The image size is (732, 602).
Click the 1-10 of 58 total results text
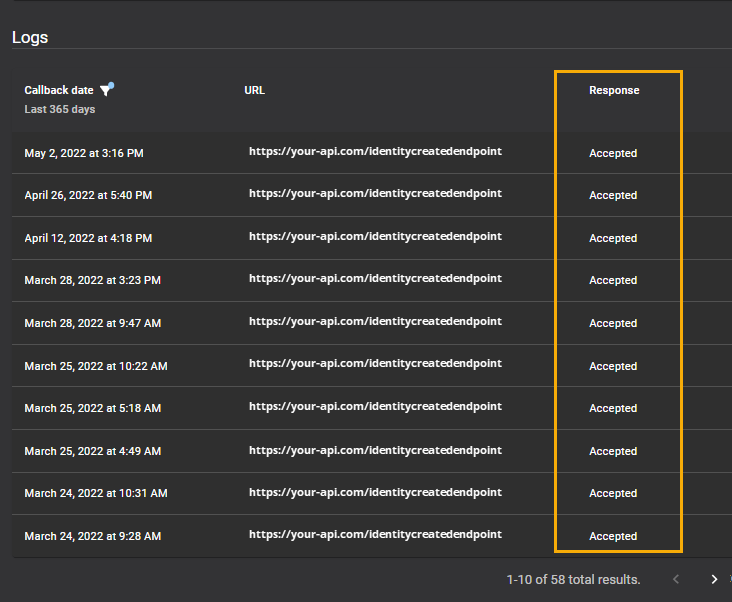pos(573,580)
